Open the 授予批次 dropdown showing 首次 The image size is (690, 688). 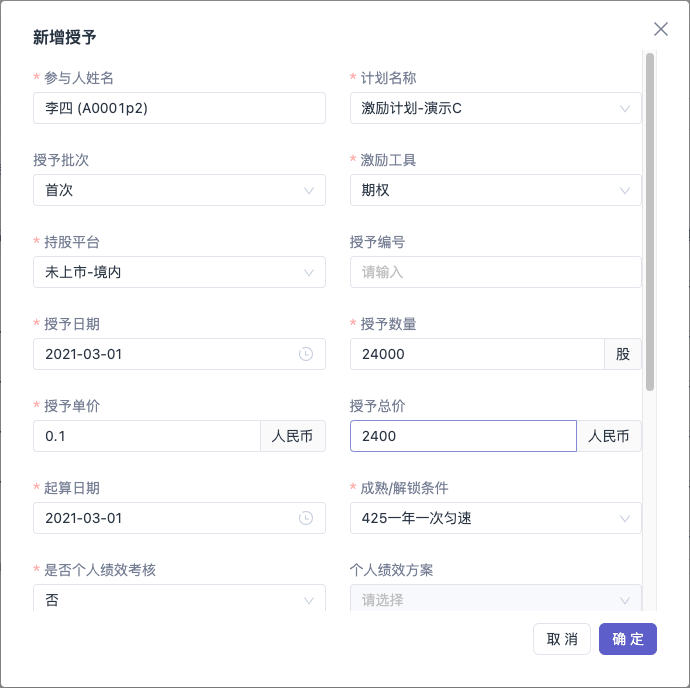(180, 190)
